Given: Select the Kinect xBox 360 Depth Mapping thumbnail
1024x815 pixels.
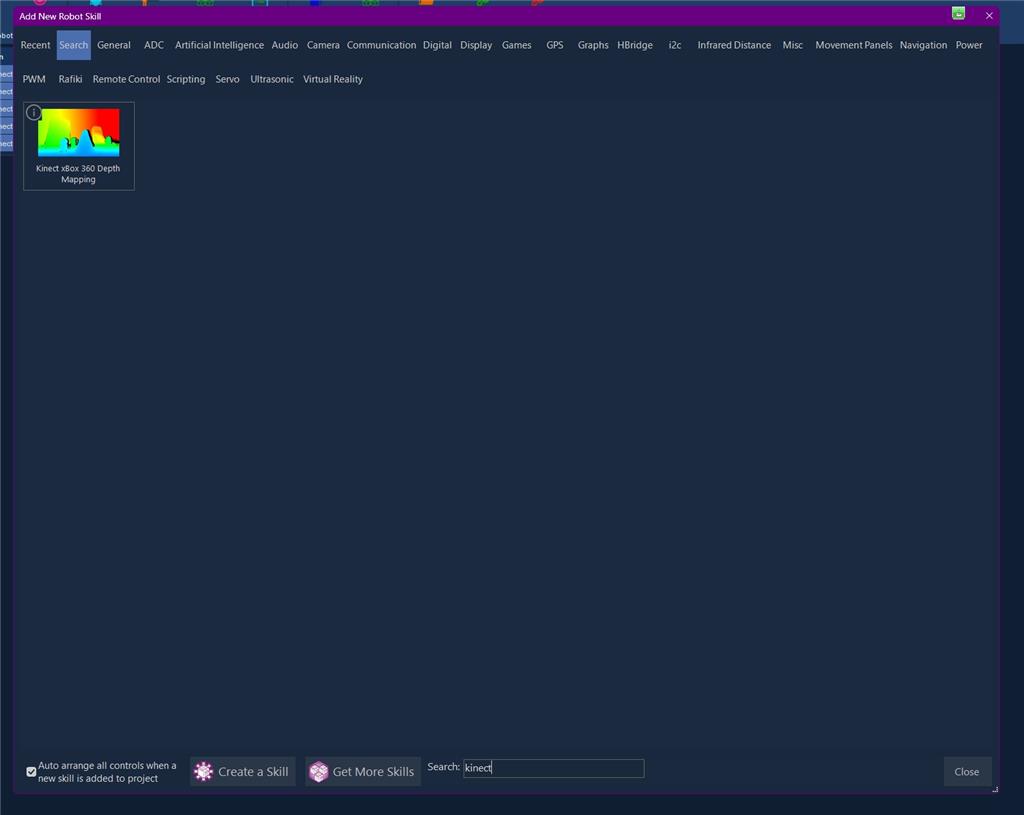Looking at the screenshot, I should (x=78, y=133).
